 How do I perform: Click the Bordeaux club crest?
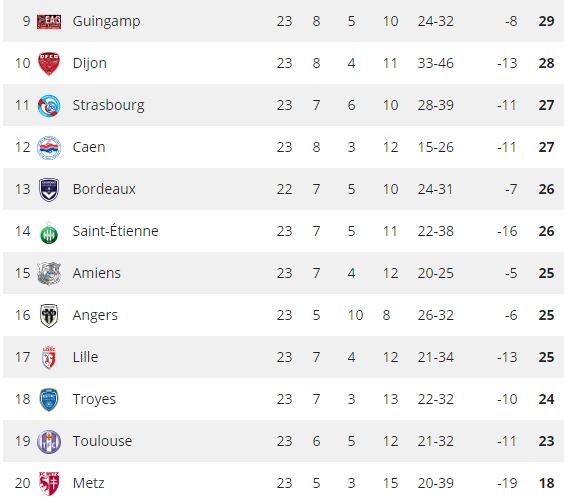pos(49,190)
